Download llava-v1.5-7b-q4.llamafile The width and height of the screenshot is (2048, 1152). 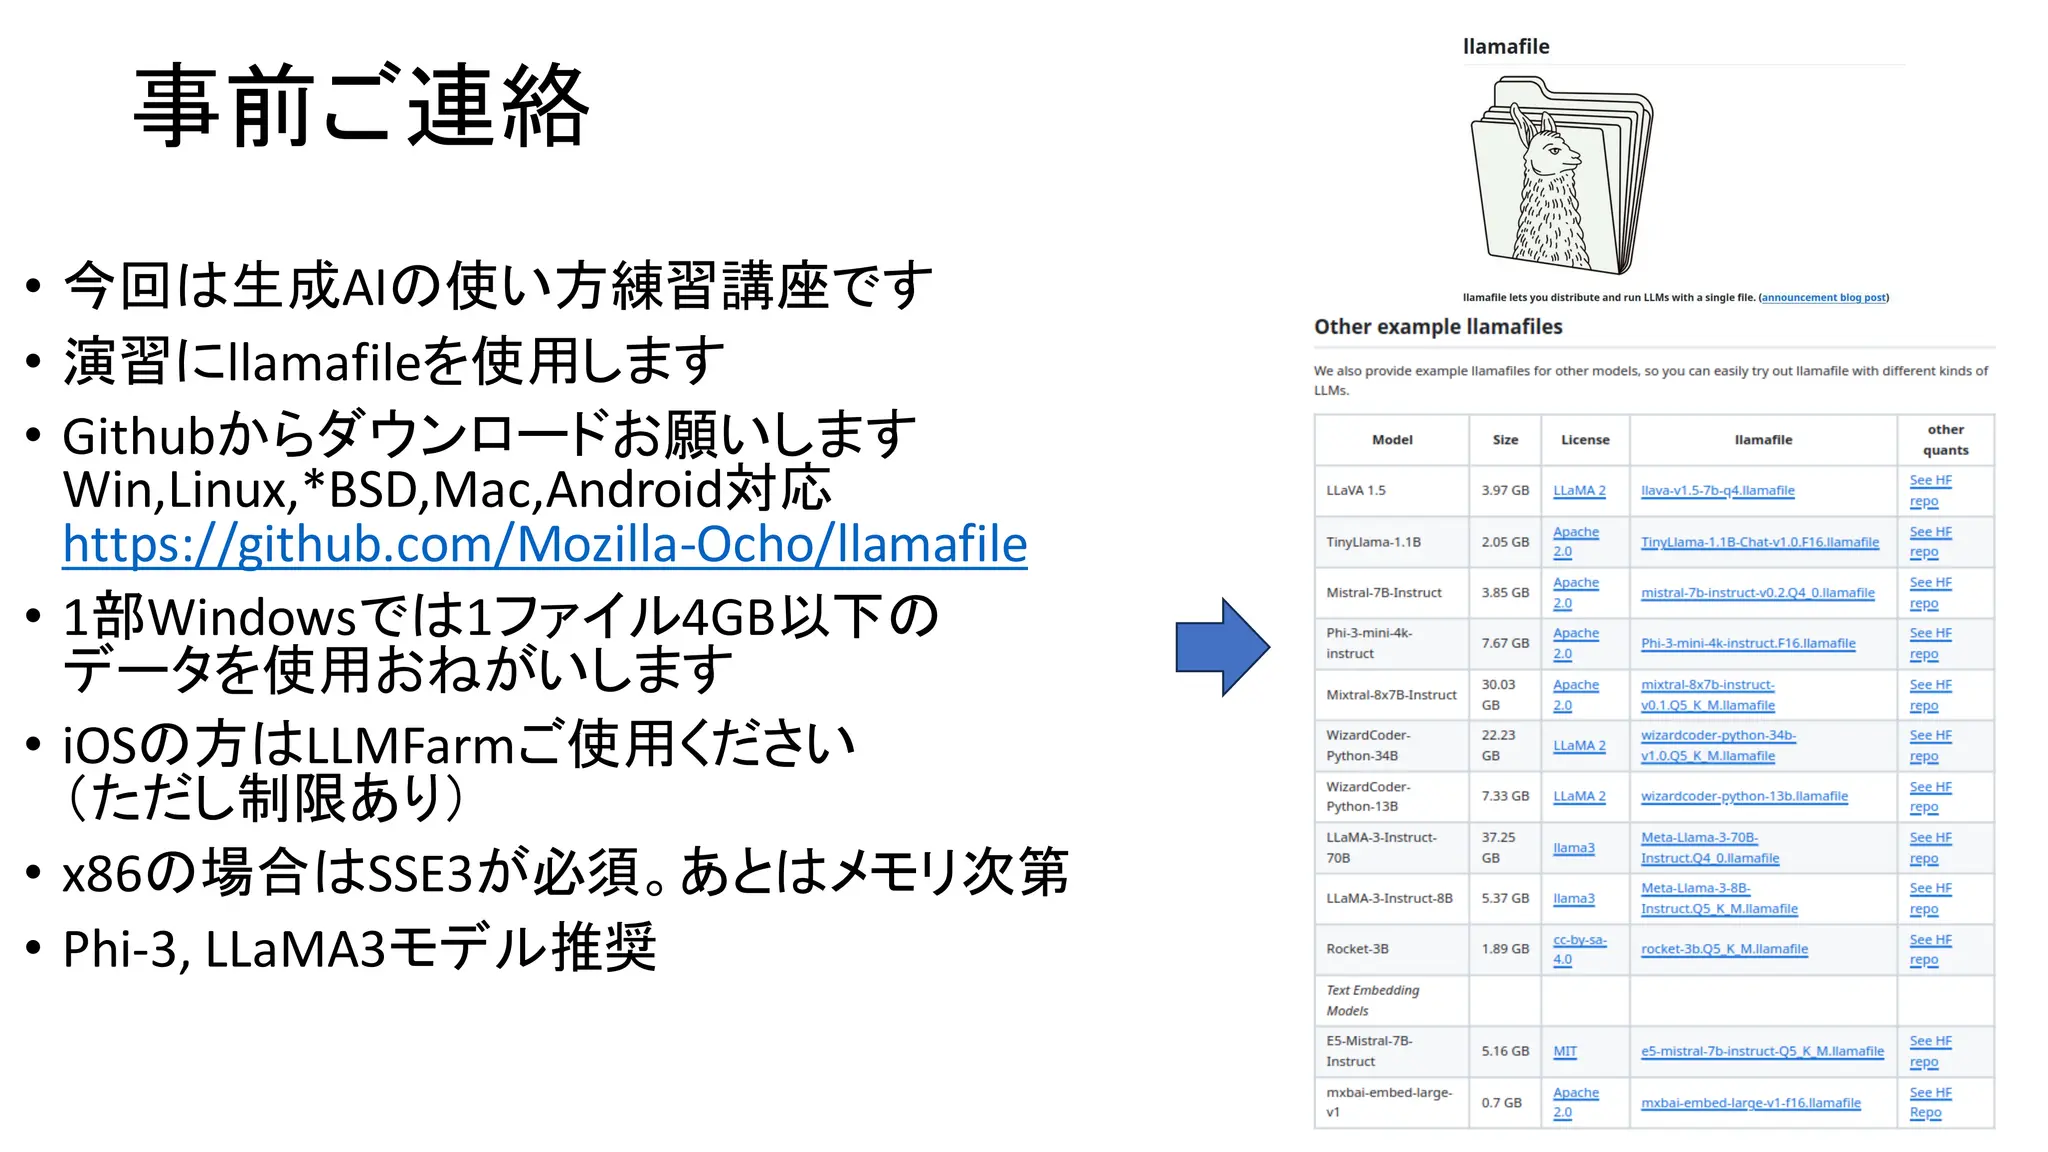(x=1717, y=491)
